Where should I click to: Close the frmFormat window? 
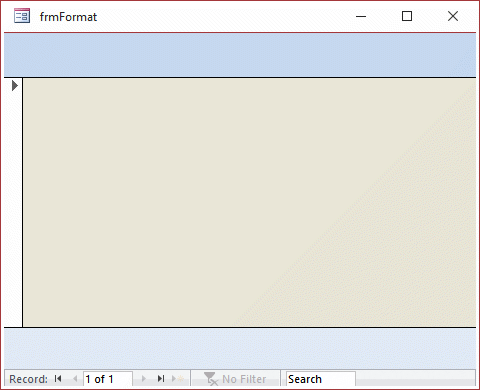pyautogui.click(x=453, y=16)
